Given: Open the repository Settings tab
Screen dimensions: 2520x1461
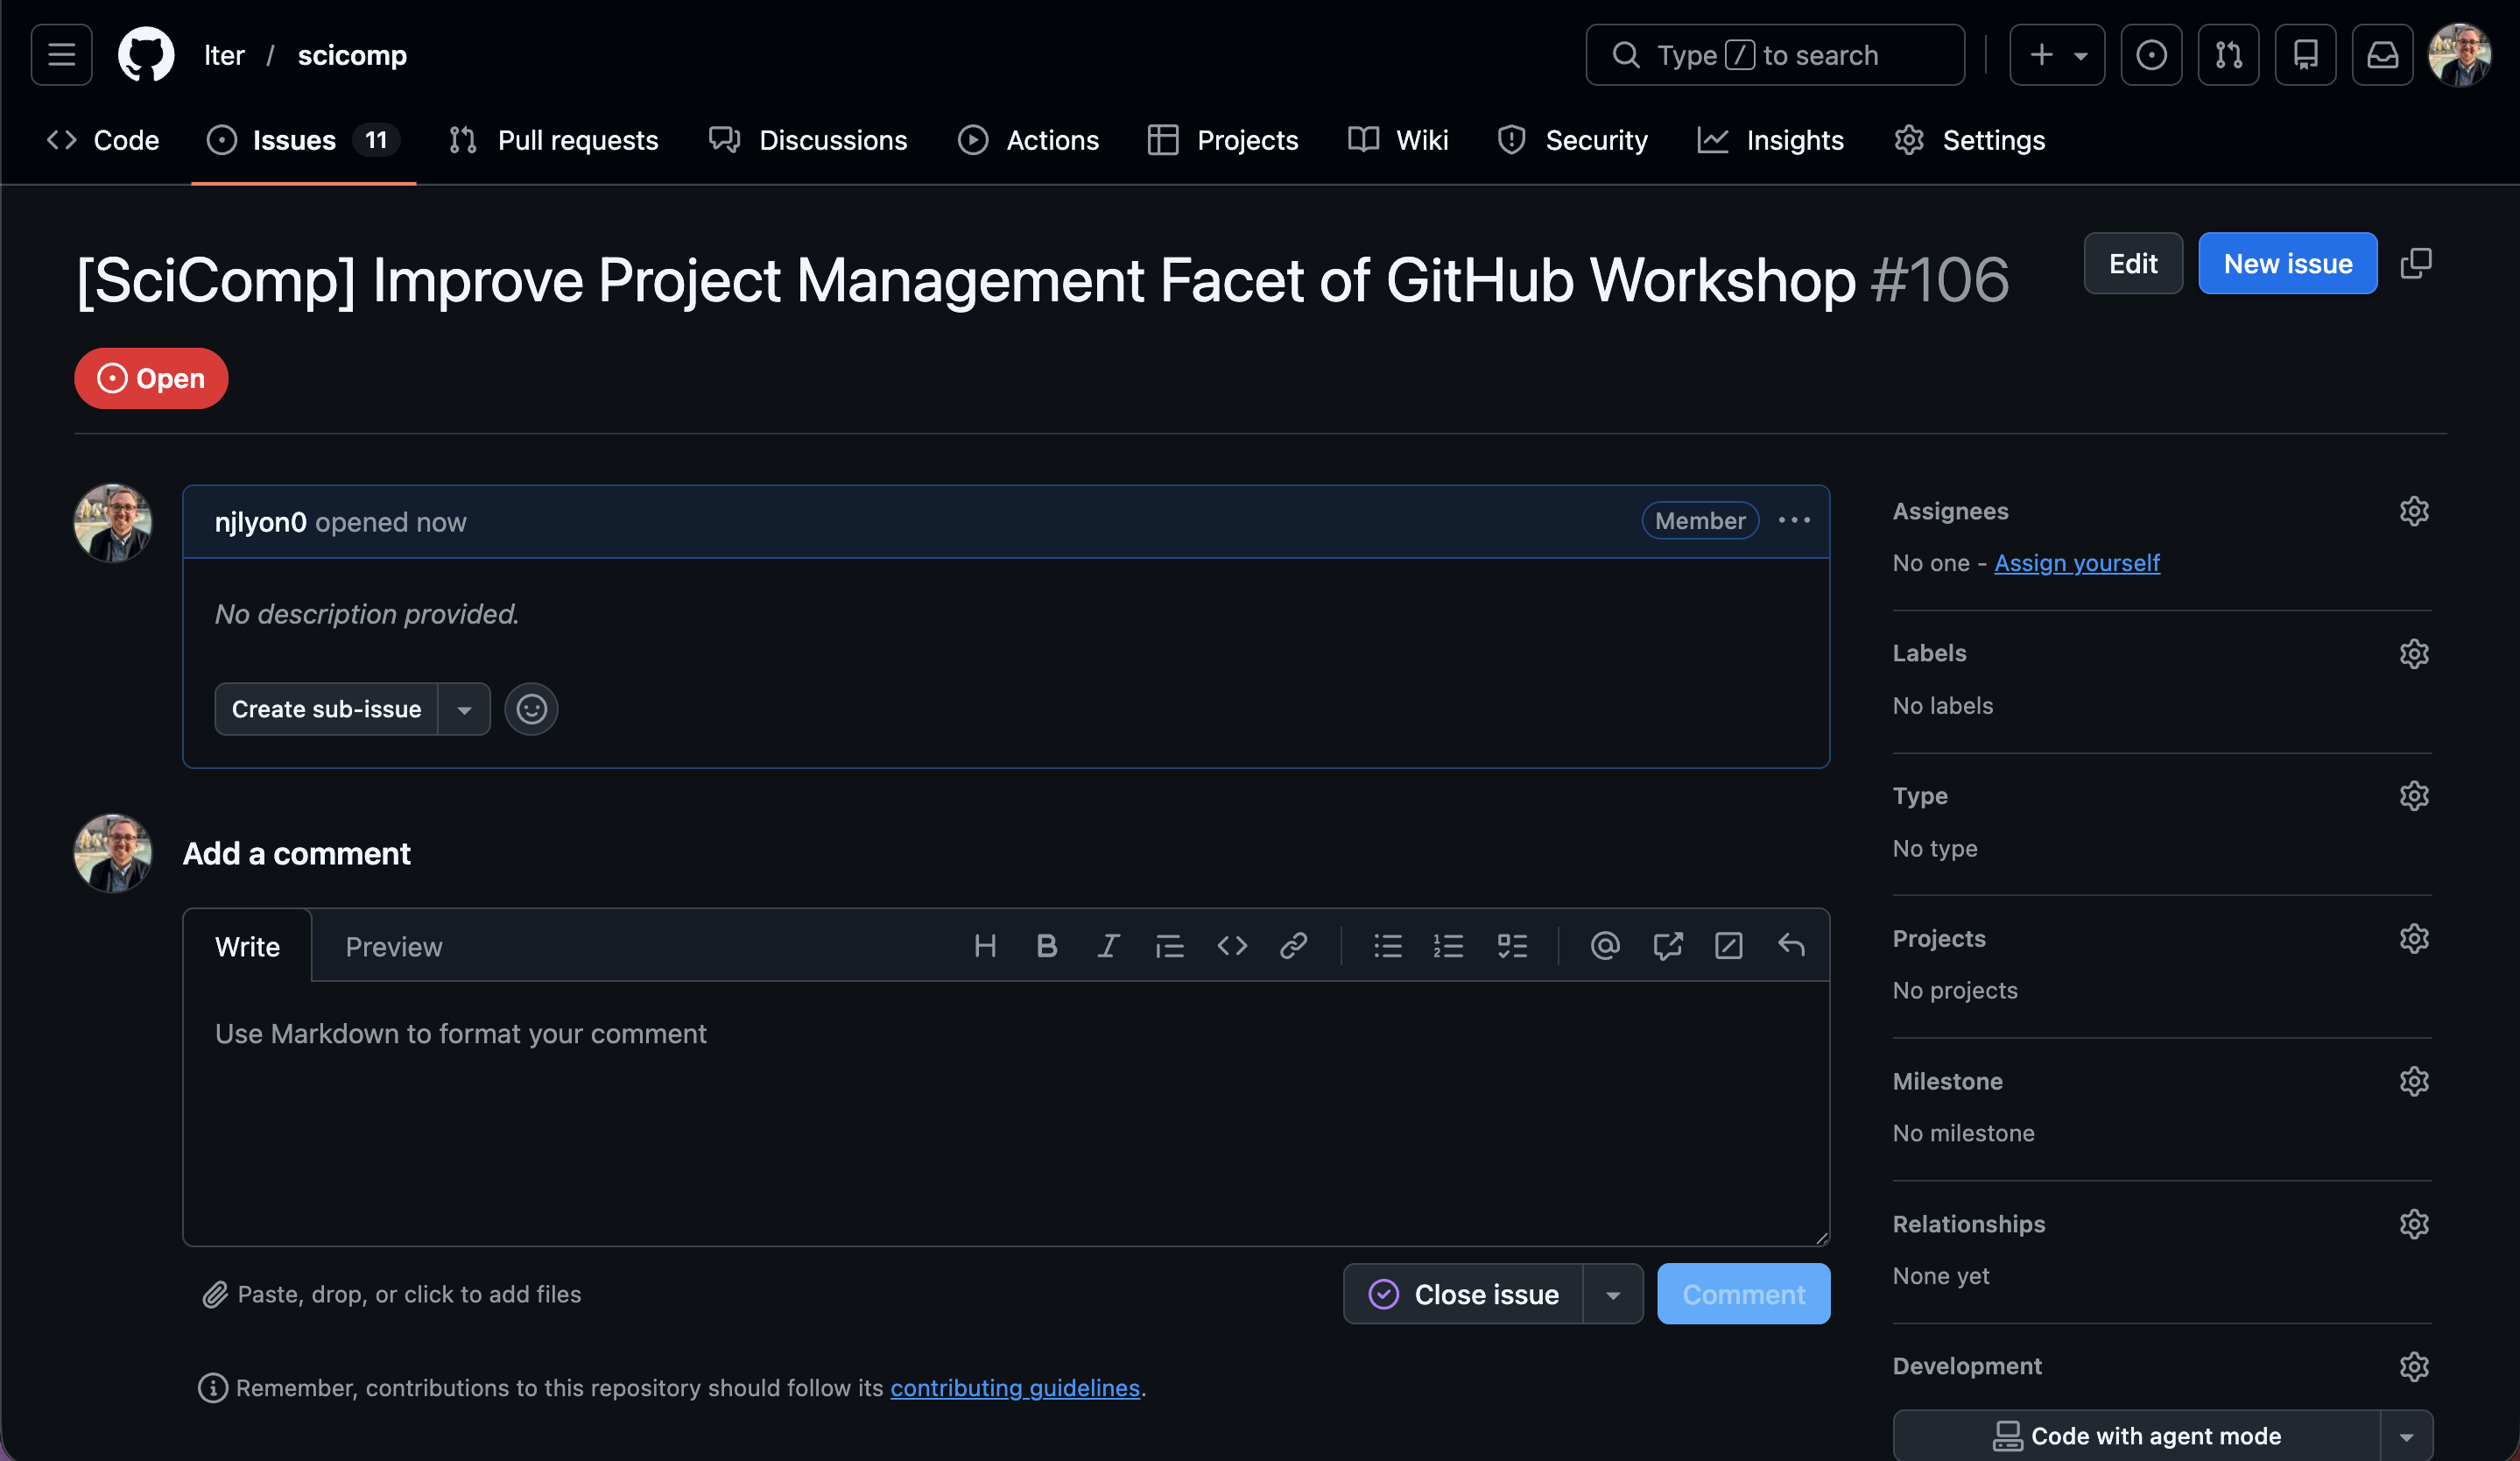Looking at the screenshot, I should point(1969,140).
